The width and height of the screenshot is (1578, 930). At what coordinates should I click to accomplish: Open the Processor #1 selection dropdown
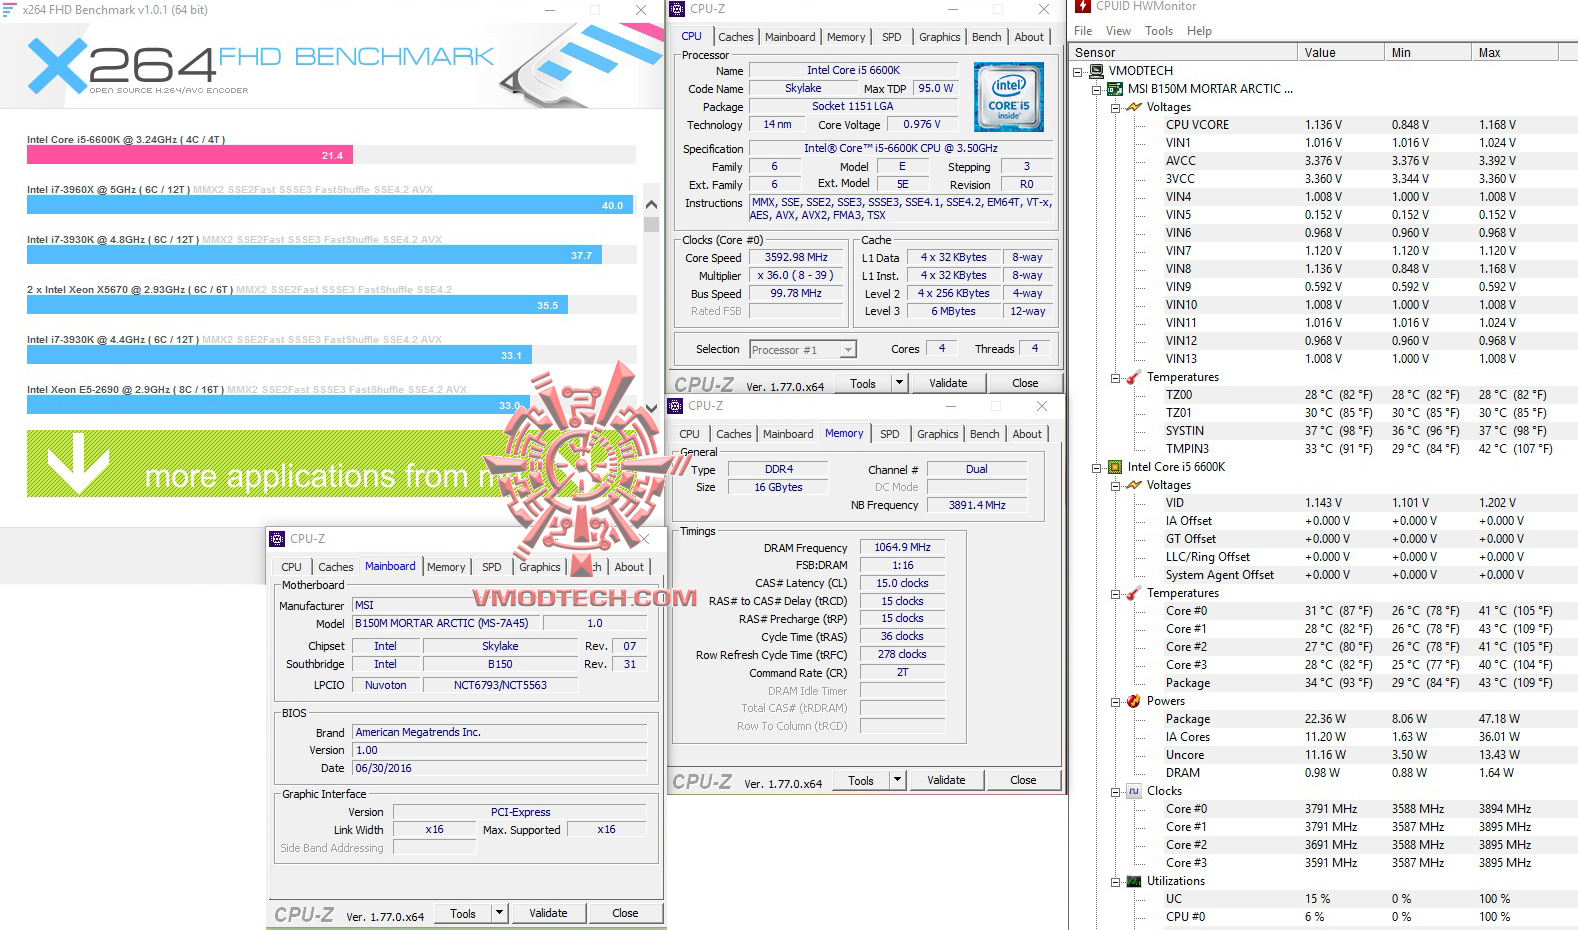848,350
